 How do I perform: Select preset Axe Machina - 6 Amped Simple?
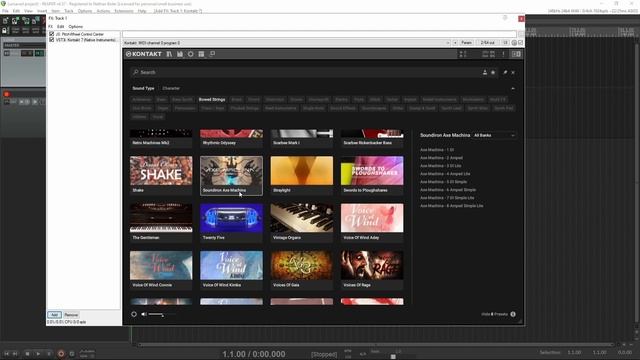coord(448,190)
